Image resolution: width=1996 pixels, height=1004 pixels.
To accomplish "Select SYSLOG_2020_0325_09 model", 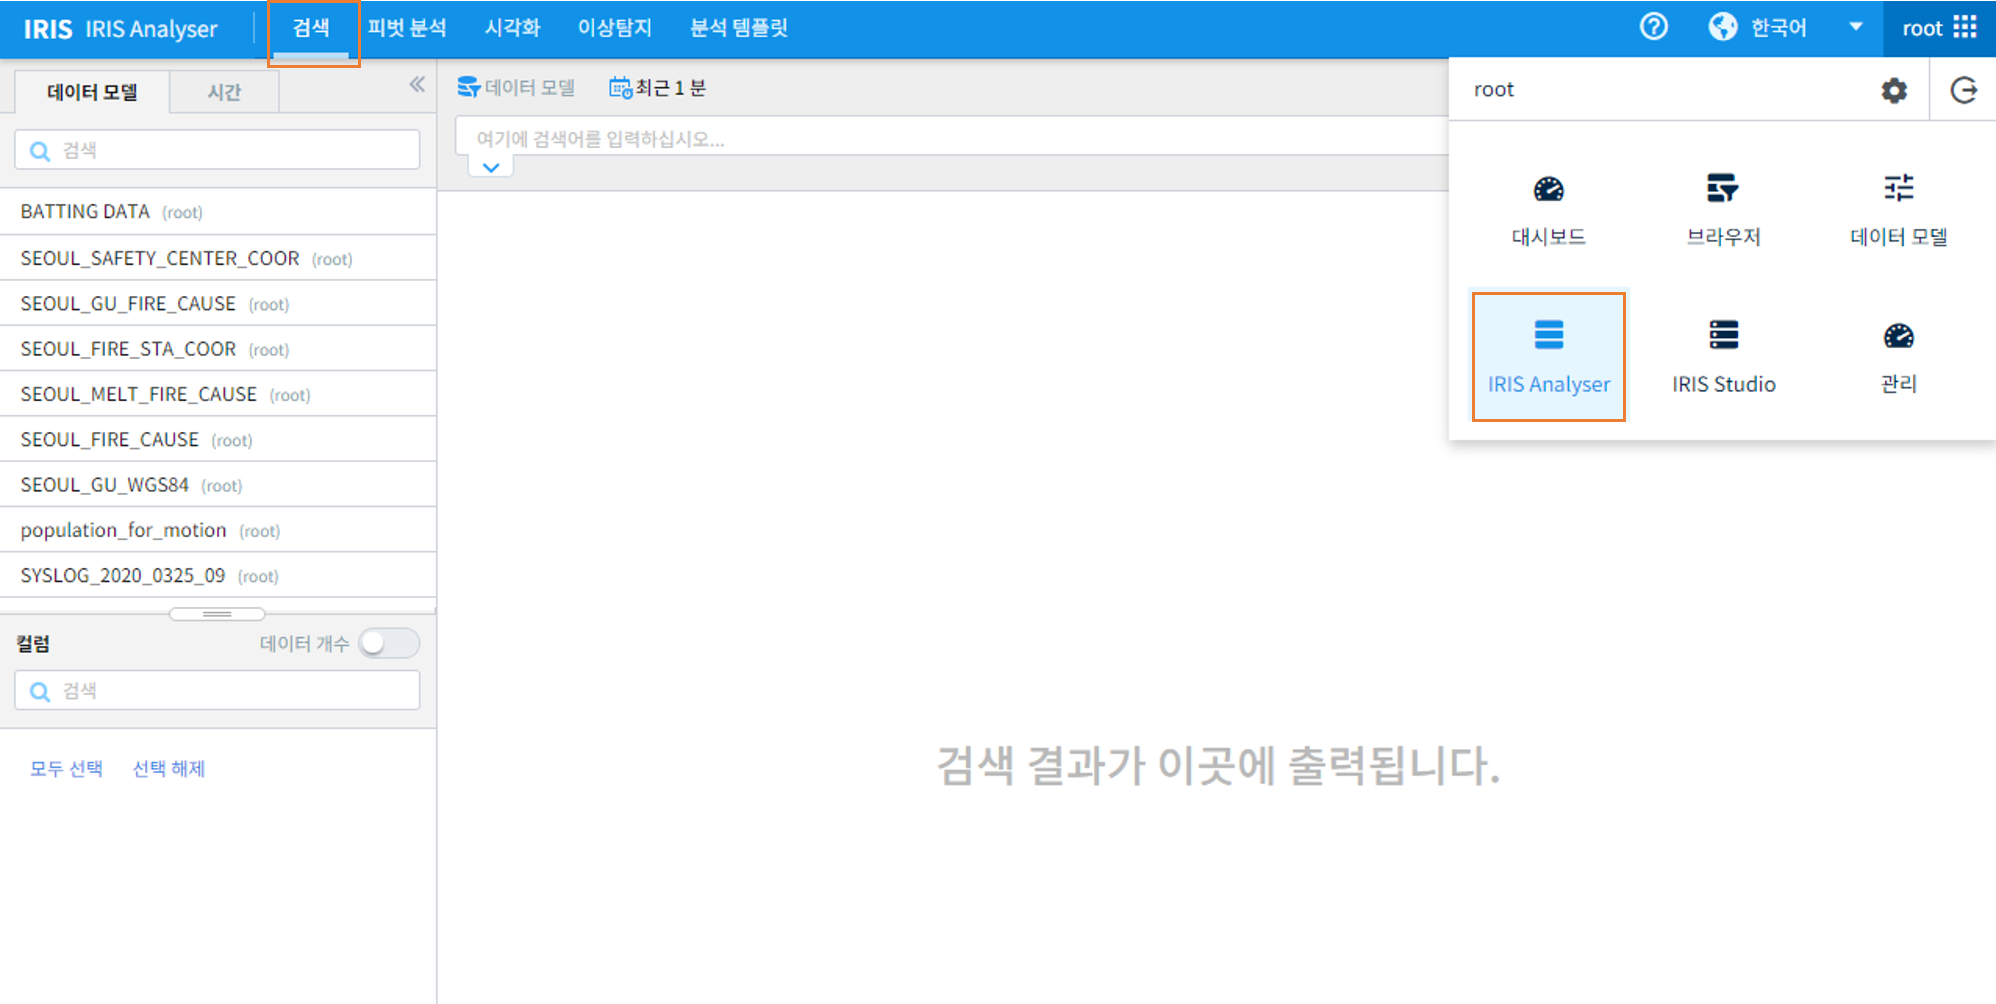I will 218,575.
